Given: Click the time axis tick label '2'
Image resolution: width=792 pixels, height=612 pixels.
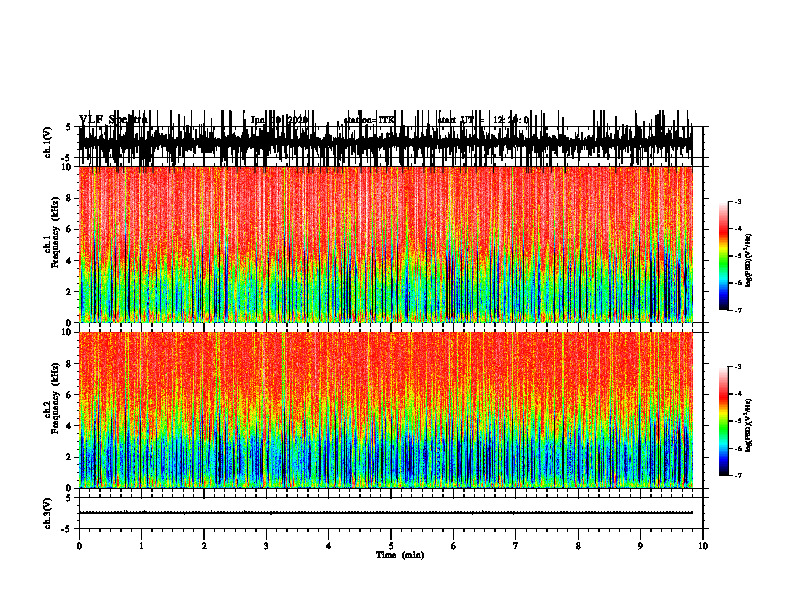Looking at the screenshot, I should point(204,546).
